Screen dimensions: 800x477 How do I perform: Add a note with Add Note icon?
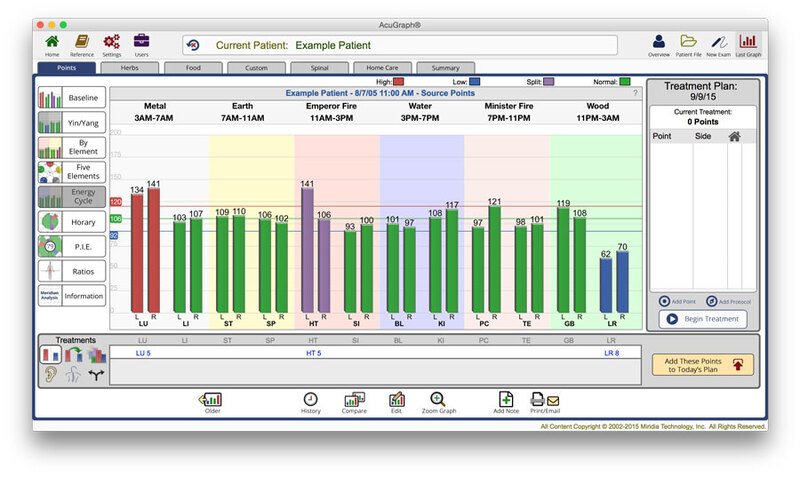point(505,402)
